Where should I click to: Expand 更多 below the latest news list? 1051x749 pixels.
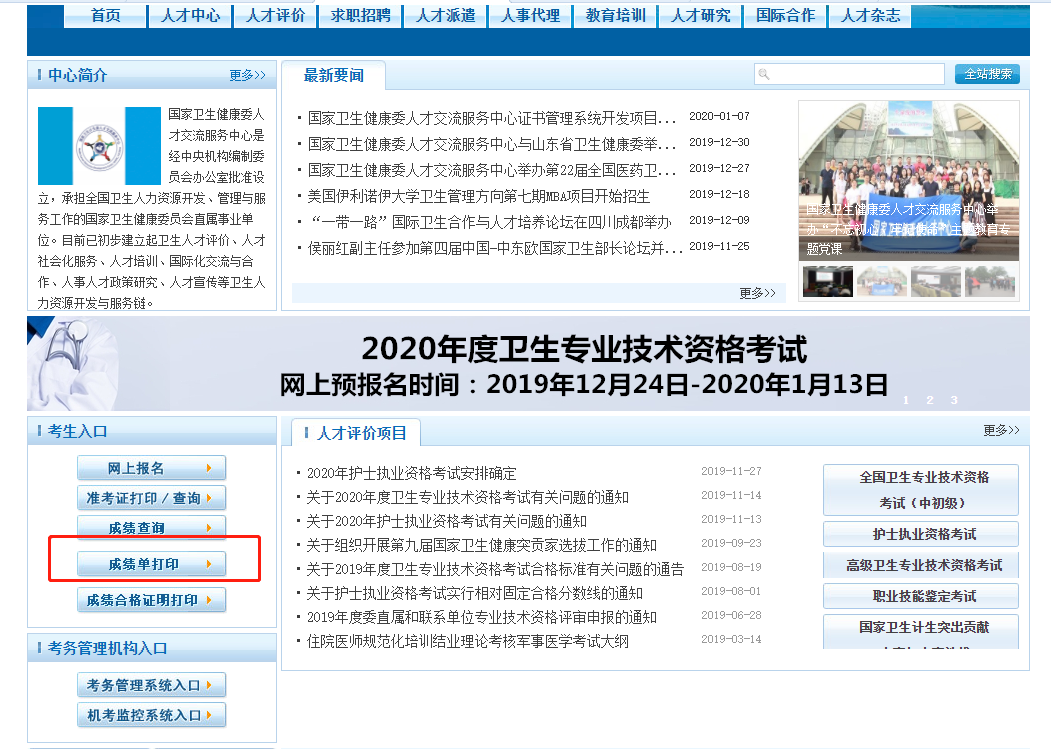click(757, 293)
